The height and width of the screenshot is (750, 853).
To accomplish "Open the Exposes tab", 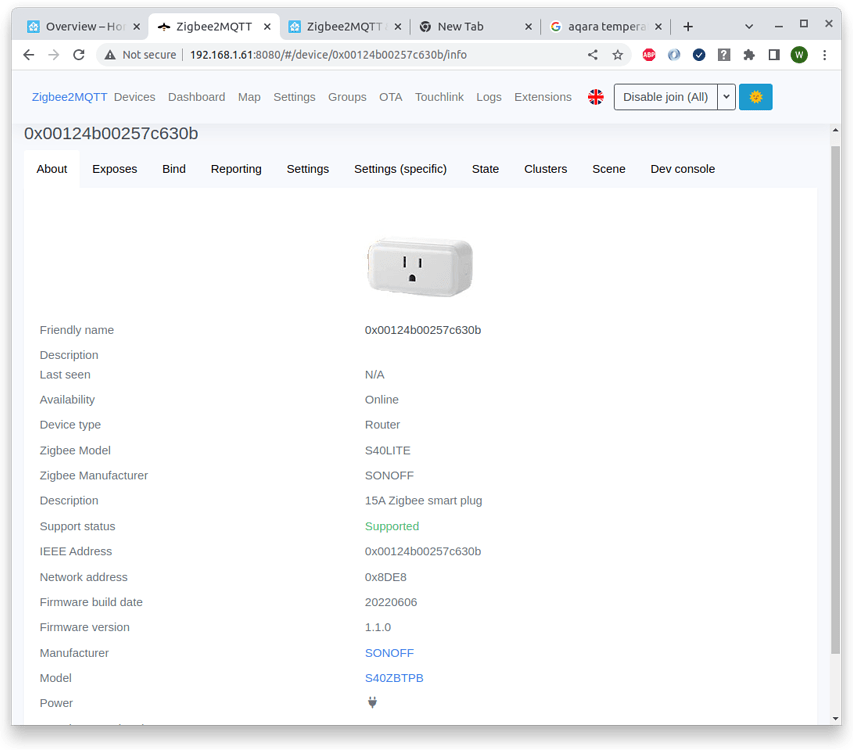I will pos(114,169).
